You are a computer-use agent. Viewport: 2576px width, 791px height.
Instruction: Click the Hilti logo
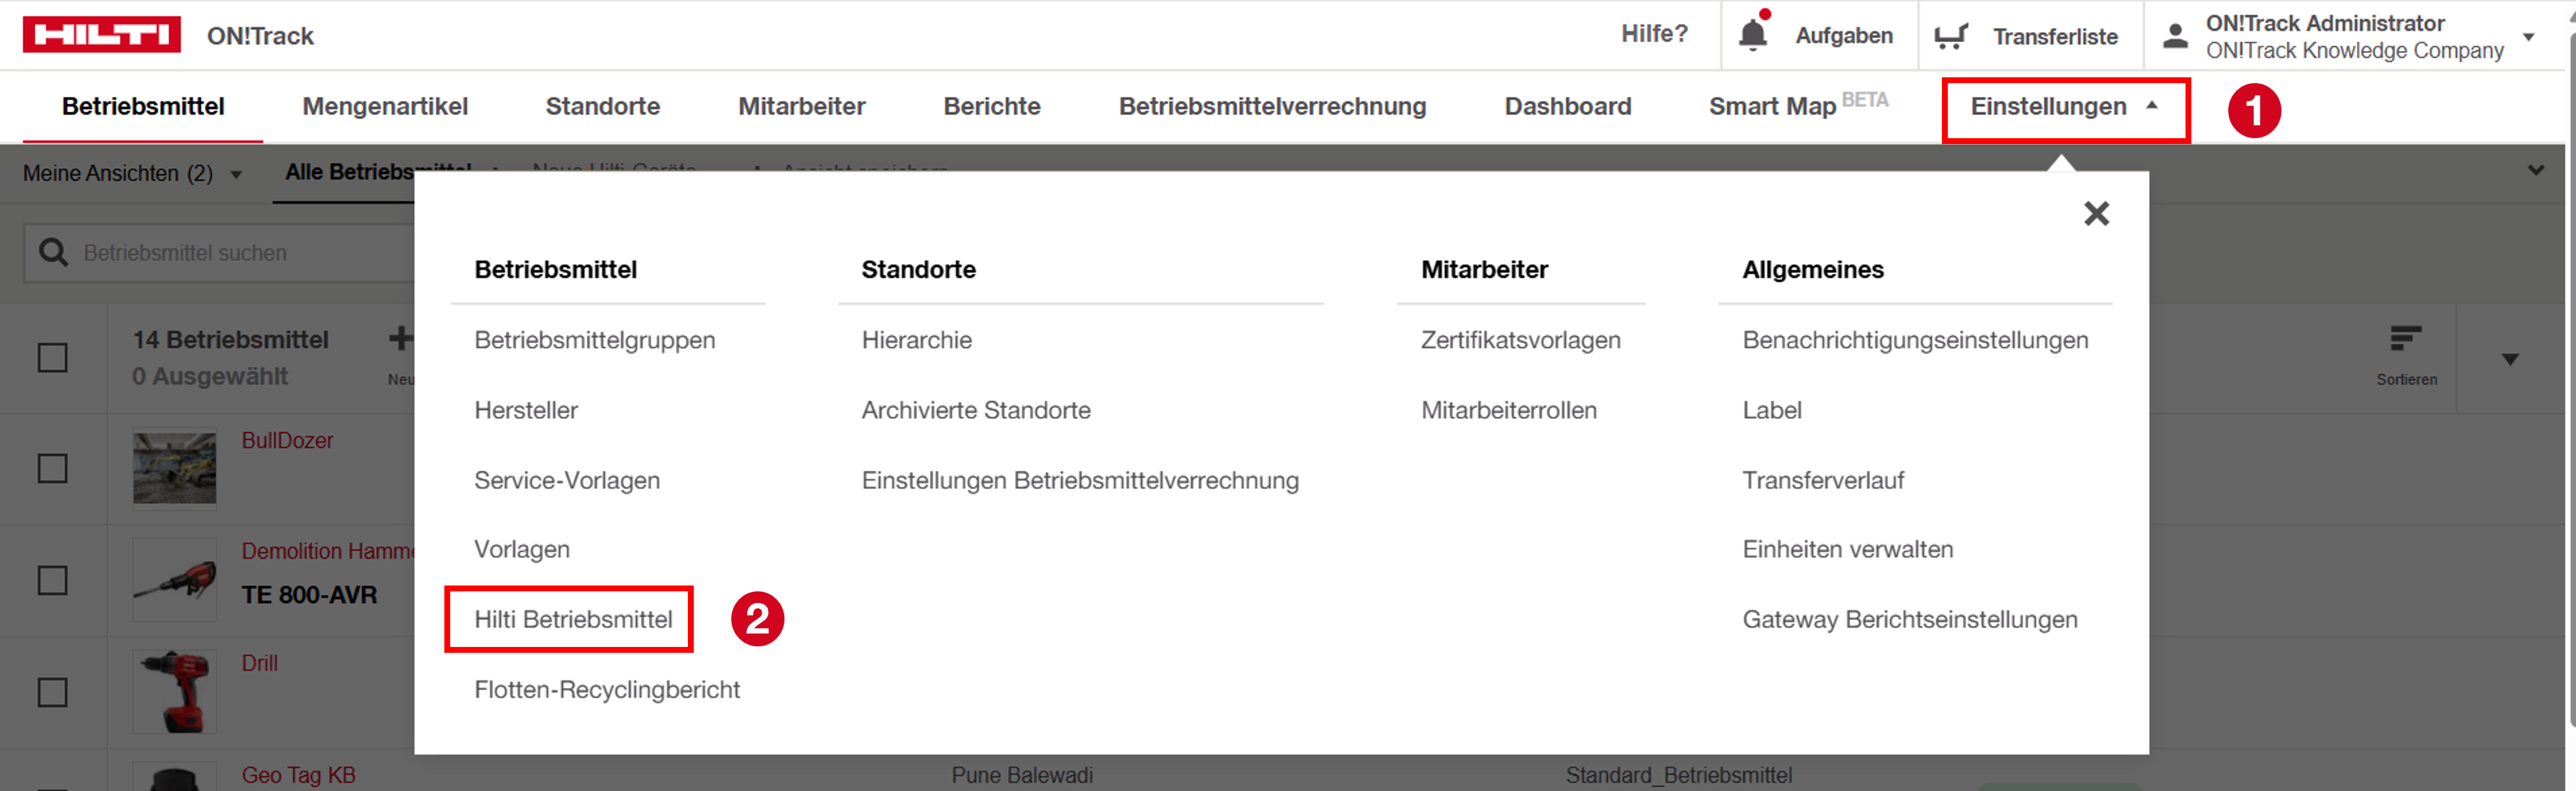(x=101, y=34)
